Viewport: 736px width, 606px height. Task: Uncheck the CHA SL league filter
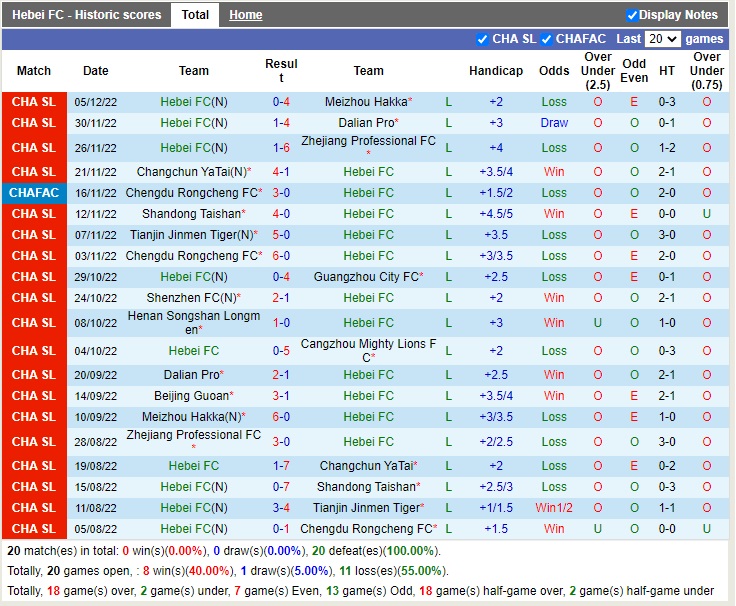coord(483,39)
